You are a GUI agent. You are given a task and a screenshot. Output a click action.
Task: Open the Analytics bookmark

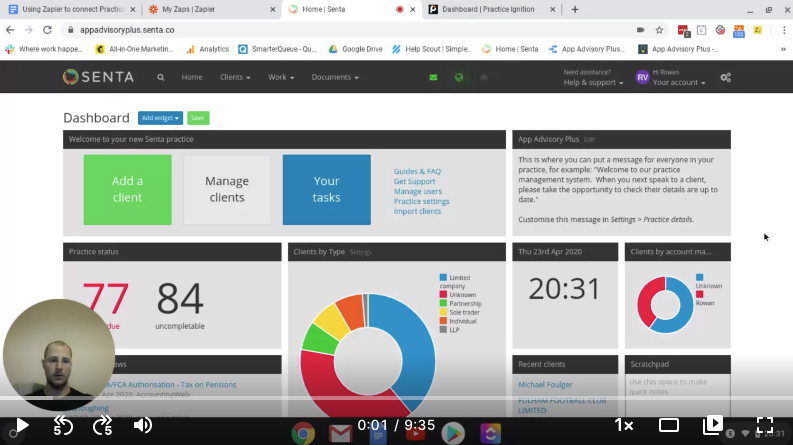point(207,49)
